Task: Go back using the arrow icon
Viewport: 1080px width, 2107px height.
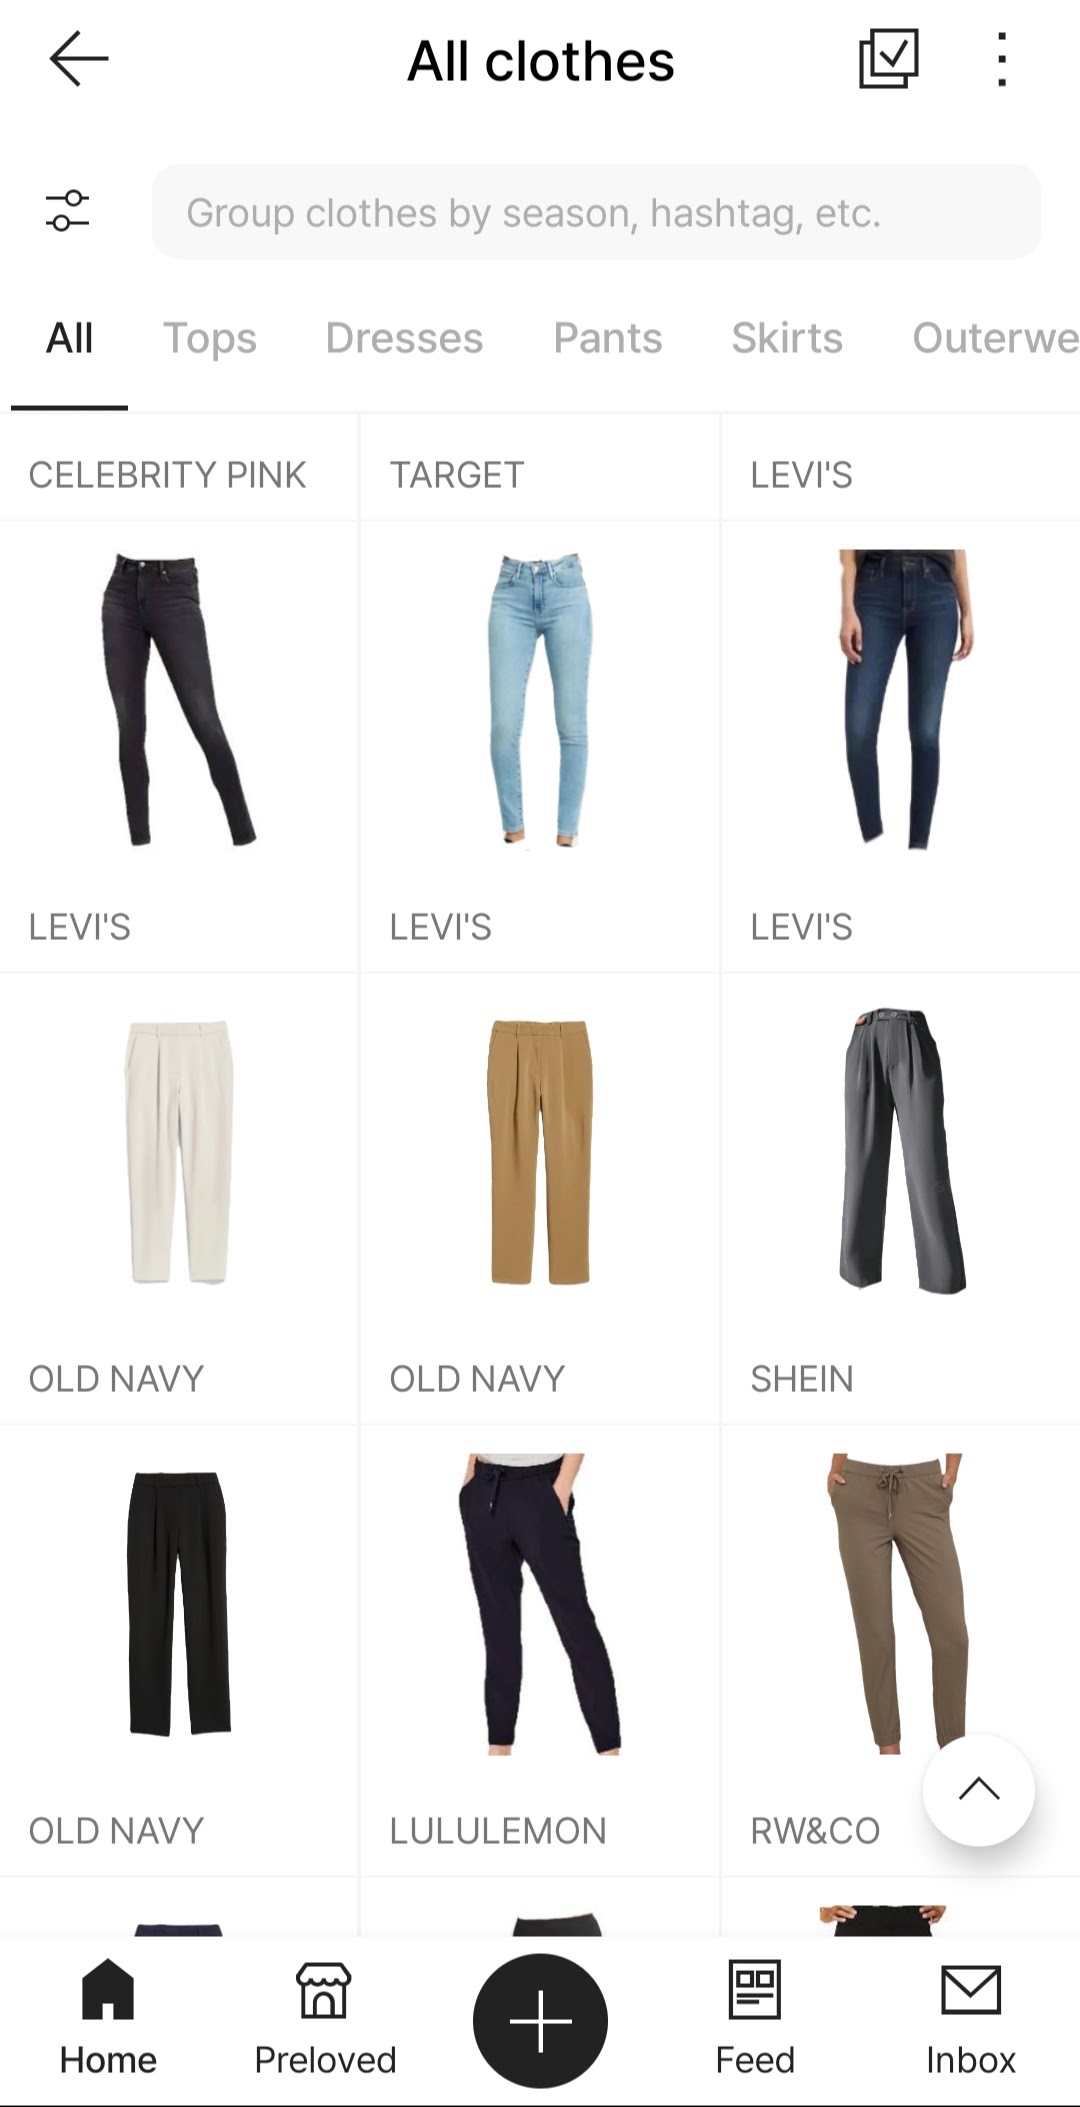Action: coord(78,59)
